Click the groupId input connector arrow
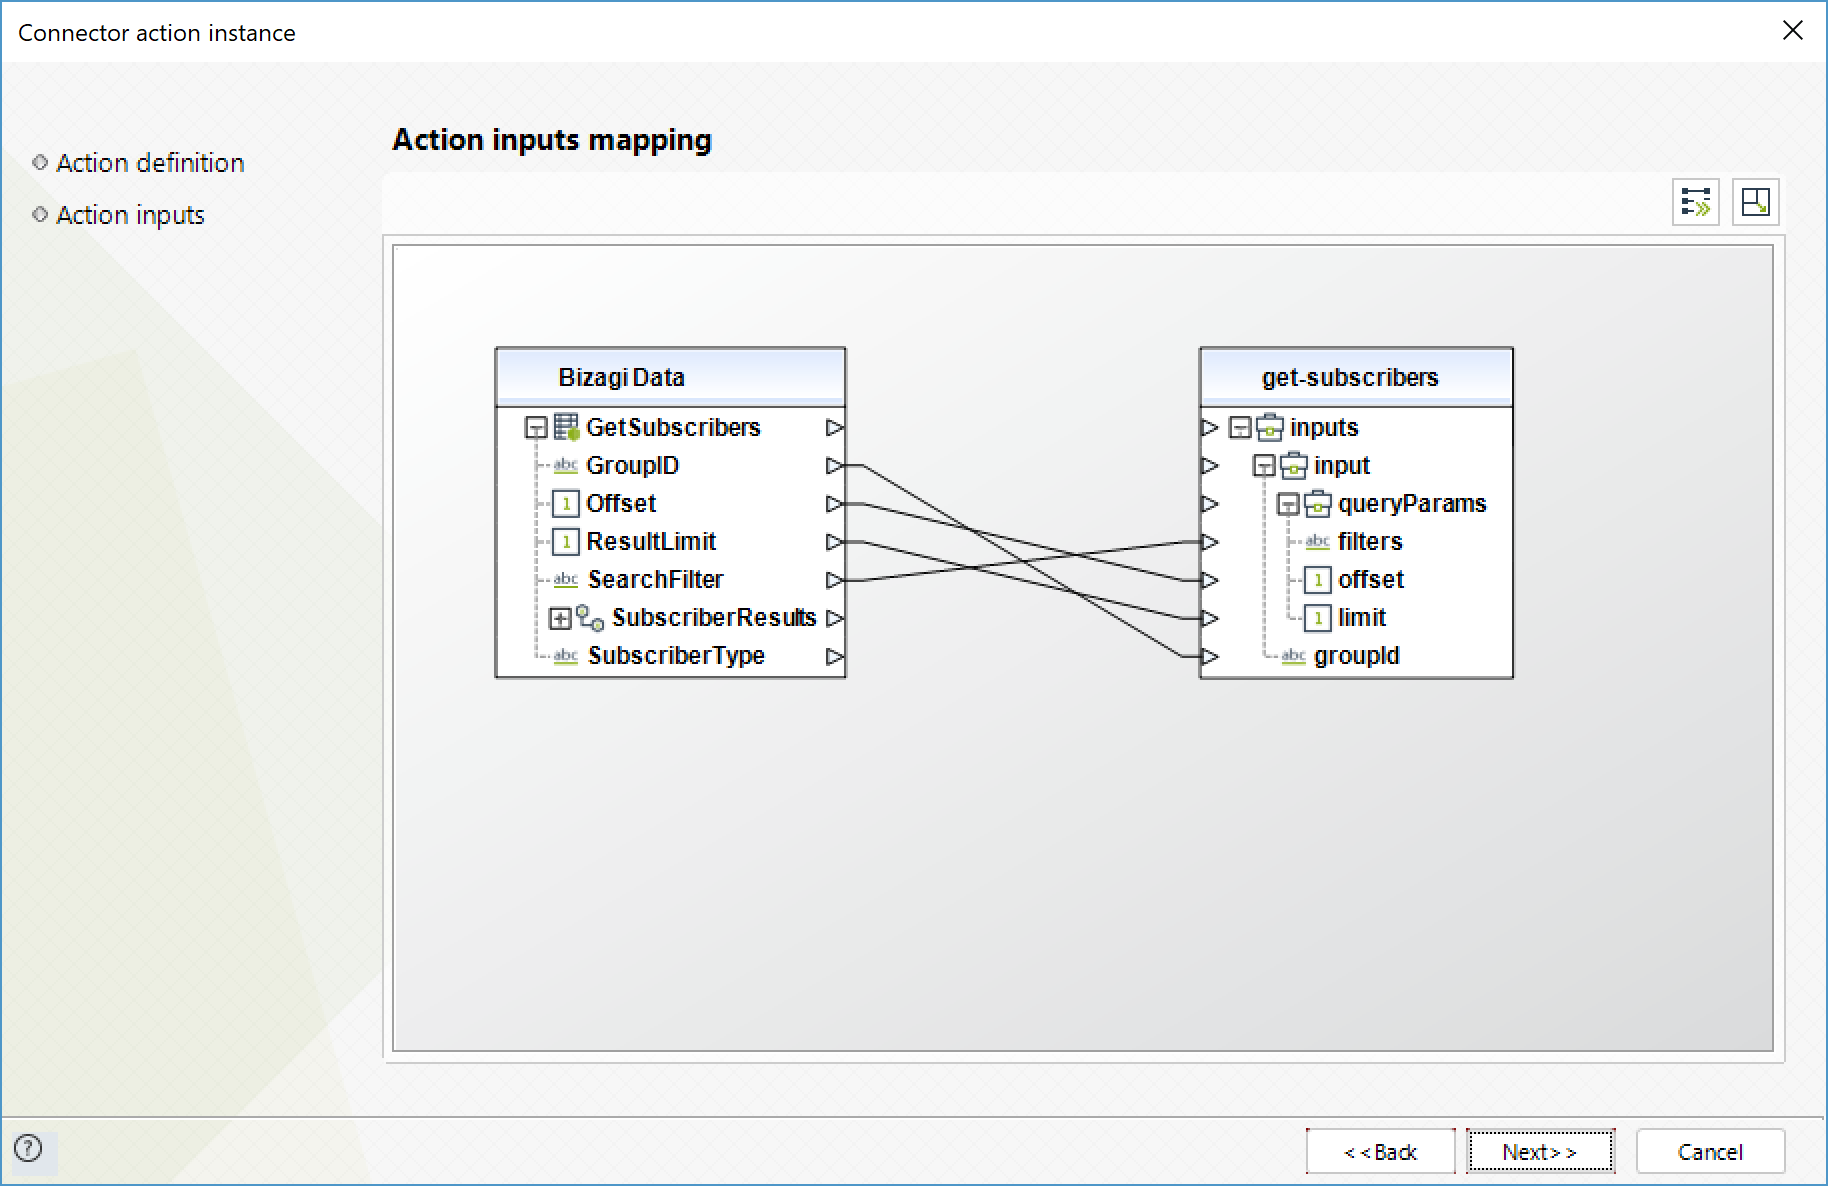 click(x=1210, y=656)
